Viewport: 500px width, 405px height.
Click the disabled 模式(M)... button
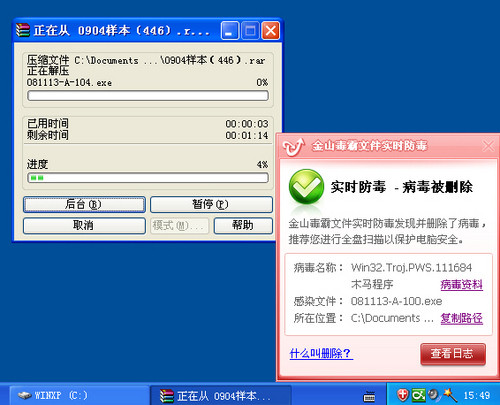pos(179,226)
